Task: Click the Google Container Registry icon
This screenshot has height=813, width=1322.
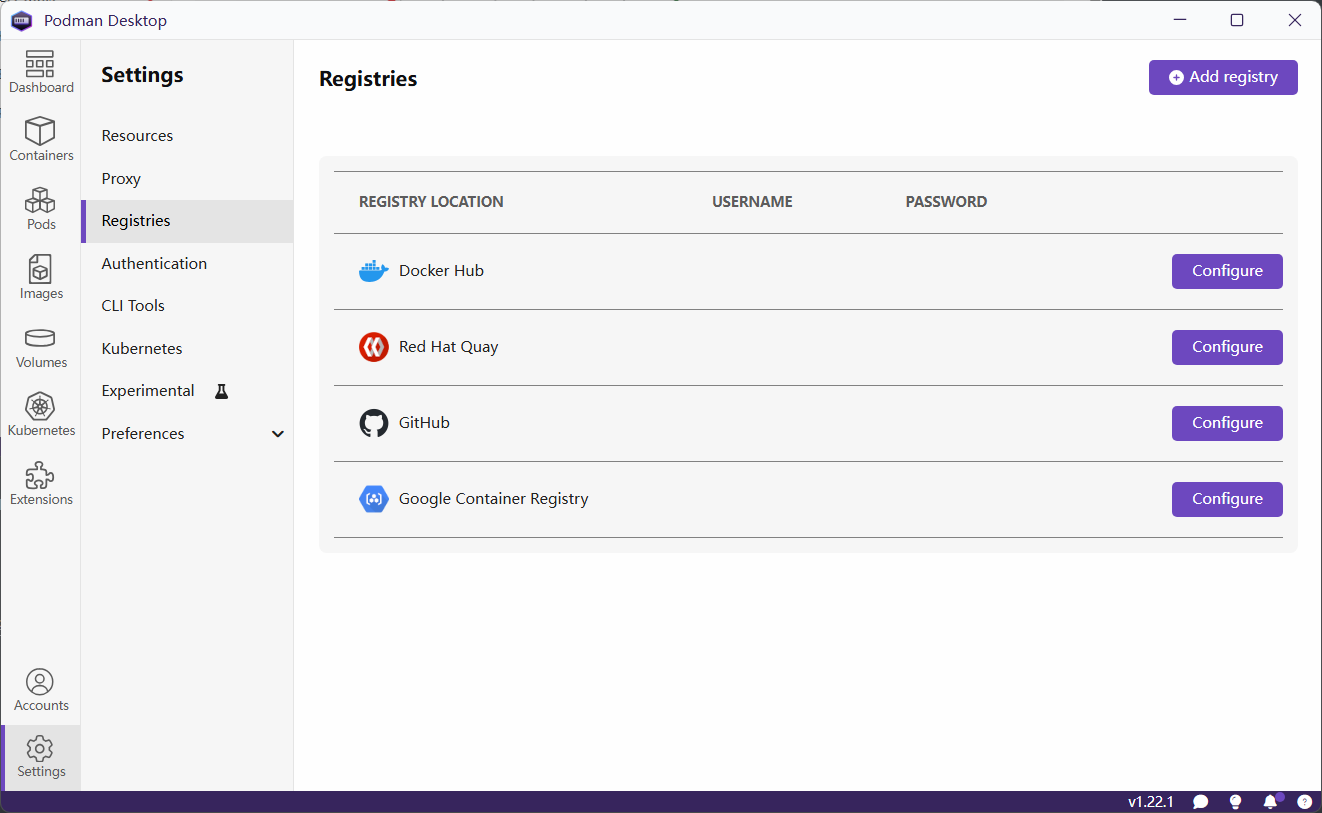Action: [x=373, y=499]
